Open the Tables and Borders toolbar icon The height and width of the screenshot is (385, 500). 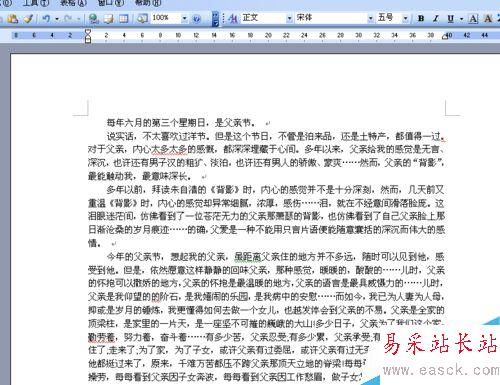[x=109, y=18]
